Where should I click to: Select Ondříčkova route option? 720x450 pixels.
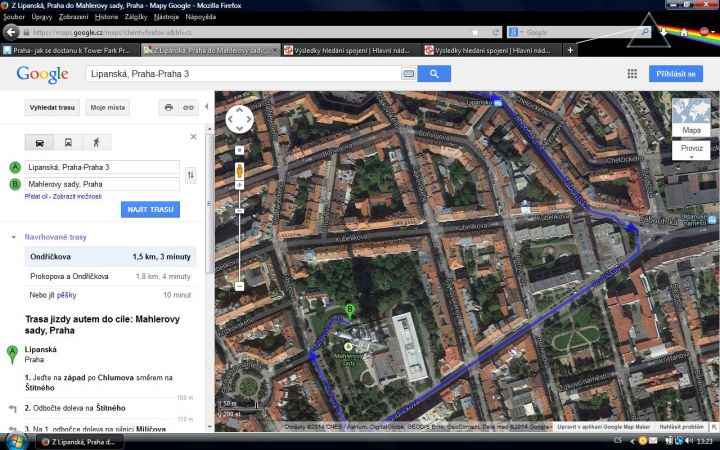point(110,257)
